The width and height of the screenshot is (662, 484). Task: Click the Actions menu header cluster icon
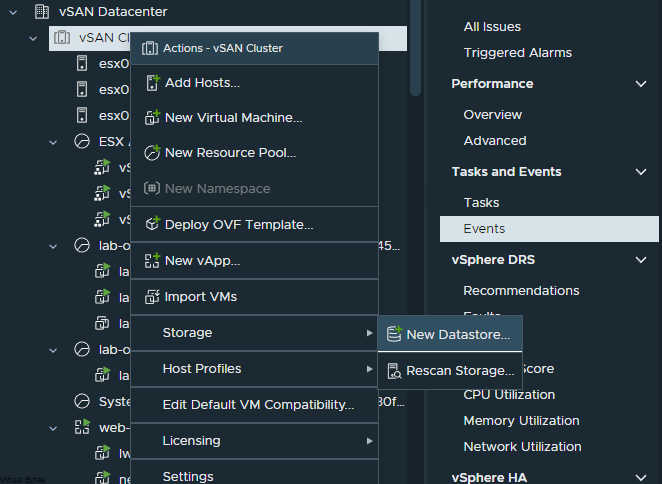[150, 48]
